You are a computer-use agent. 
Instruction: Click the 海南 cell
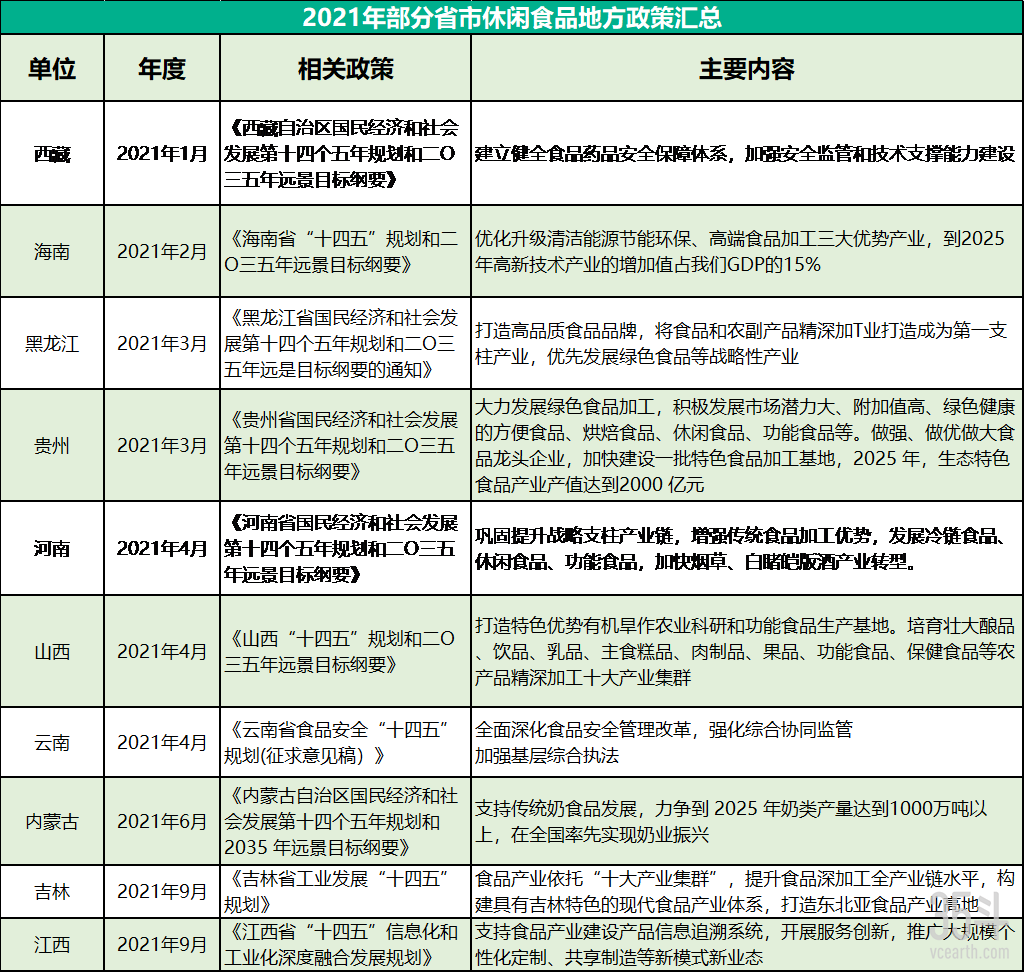(x=52, y=251)
